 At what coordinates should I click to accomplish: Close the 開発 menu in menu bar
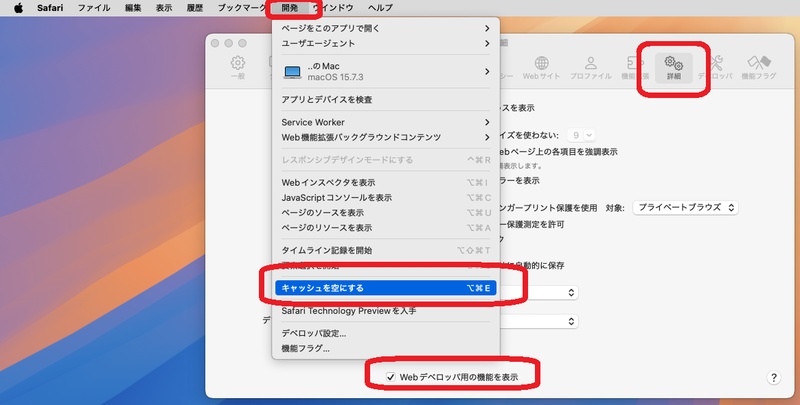[x=290, y=8]
